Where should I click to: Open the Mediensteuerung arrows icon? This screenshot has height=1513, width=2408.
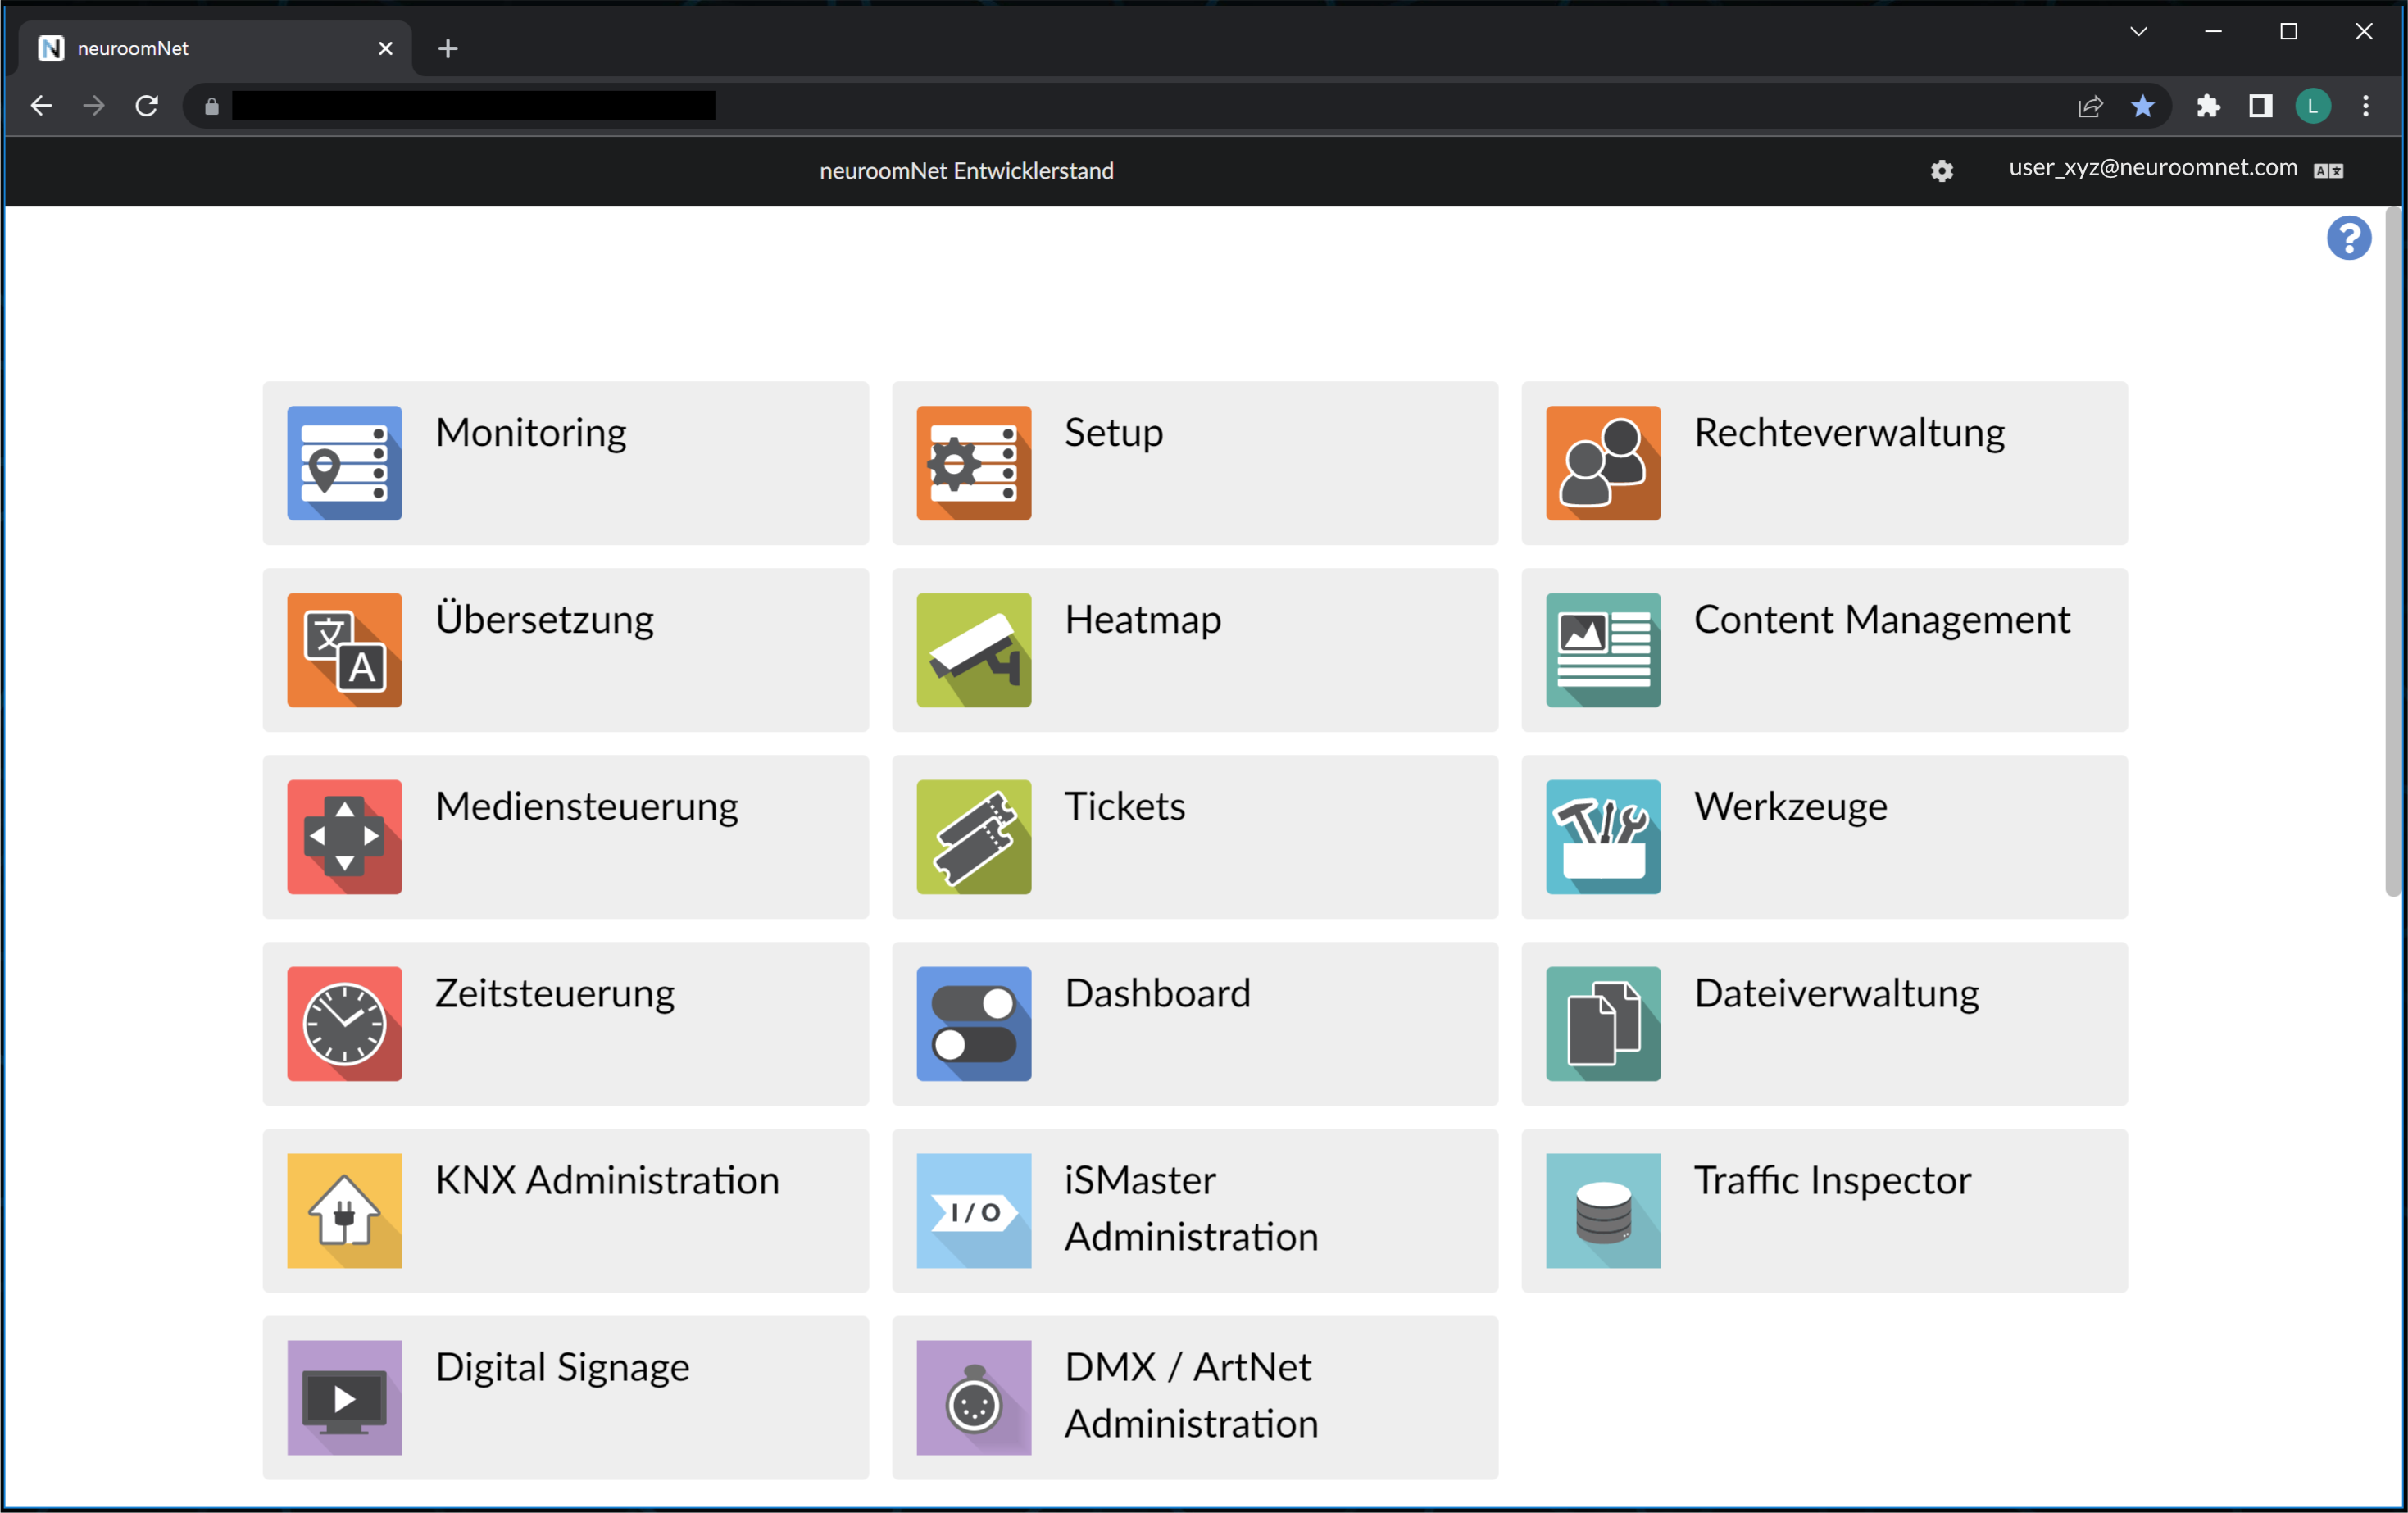pyautogui.click(x=344, y=837)
